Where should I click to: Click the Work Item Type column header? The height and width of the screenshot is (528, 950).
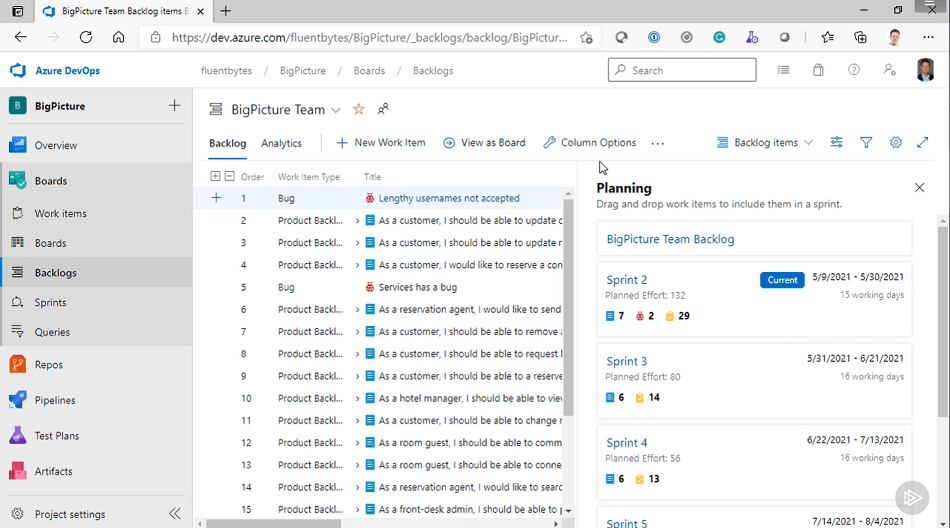click(x=308, y=177)
